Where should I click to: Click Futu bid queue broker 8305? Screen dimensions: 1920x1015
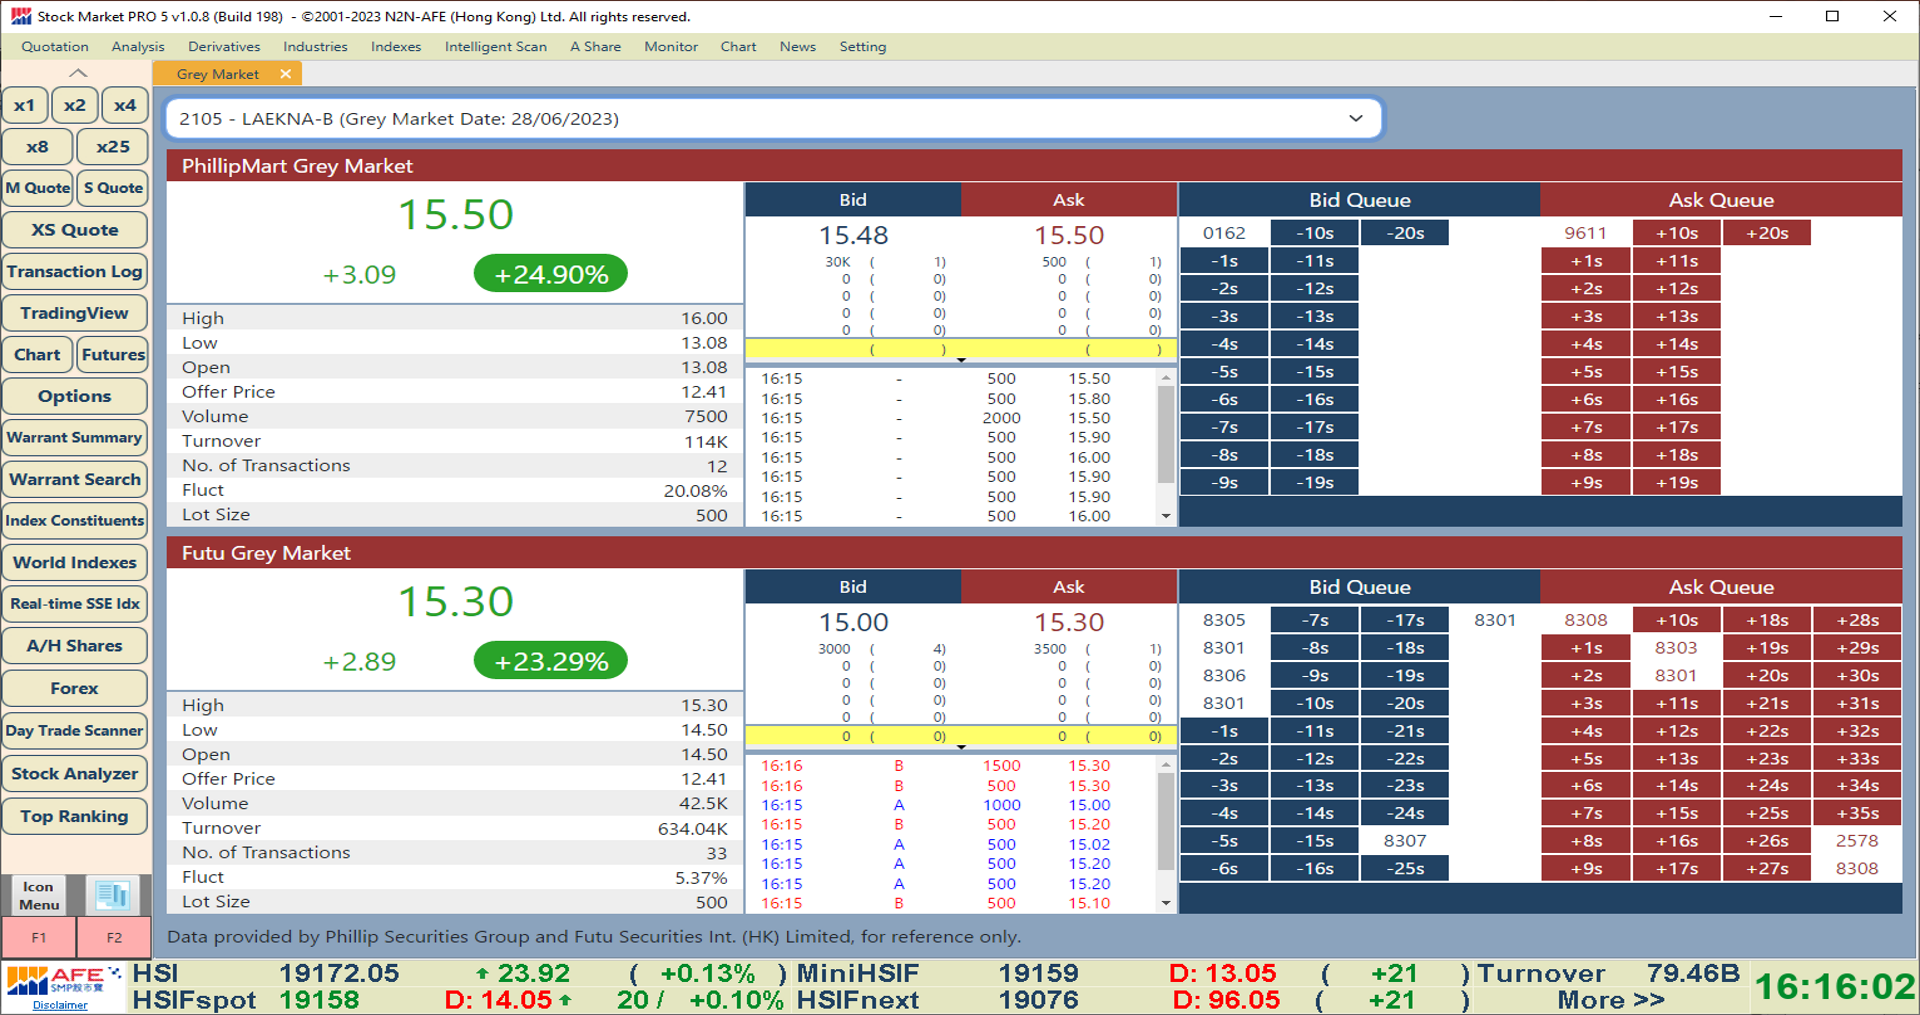[1224, 620]
